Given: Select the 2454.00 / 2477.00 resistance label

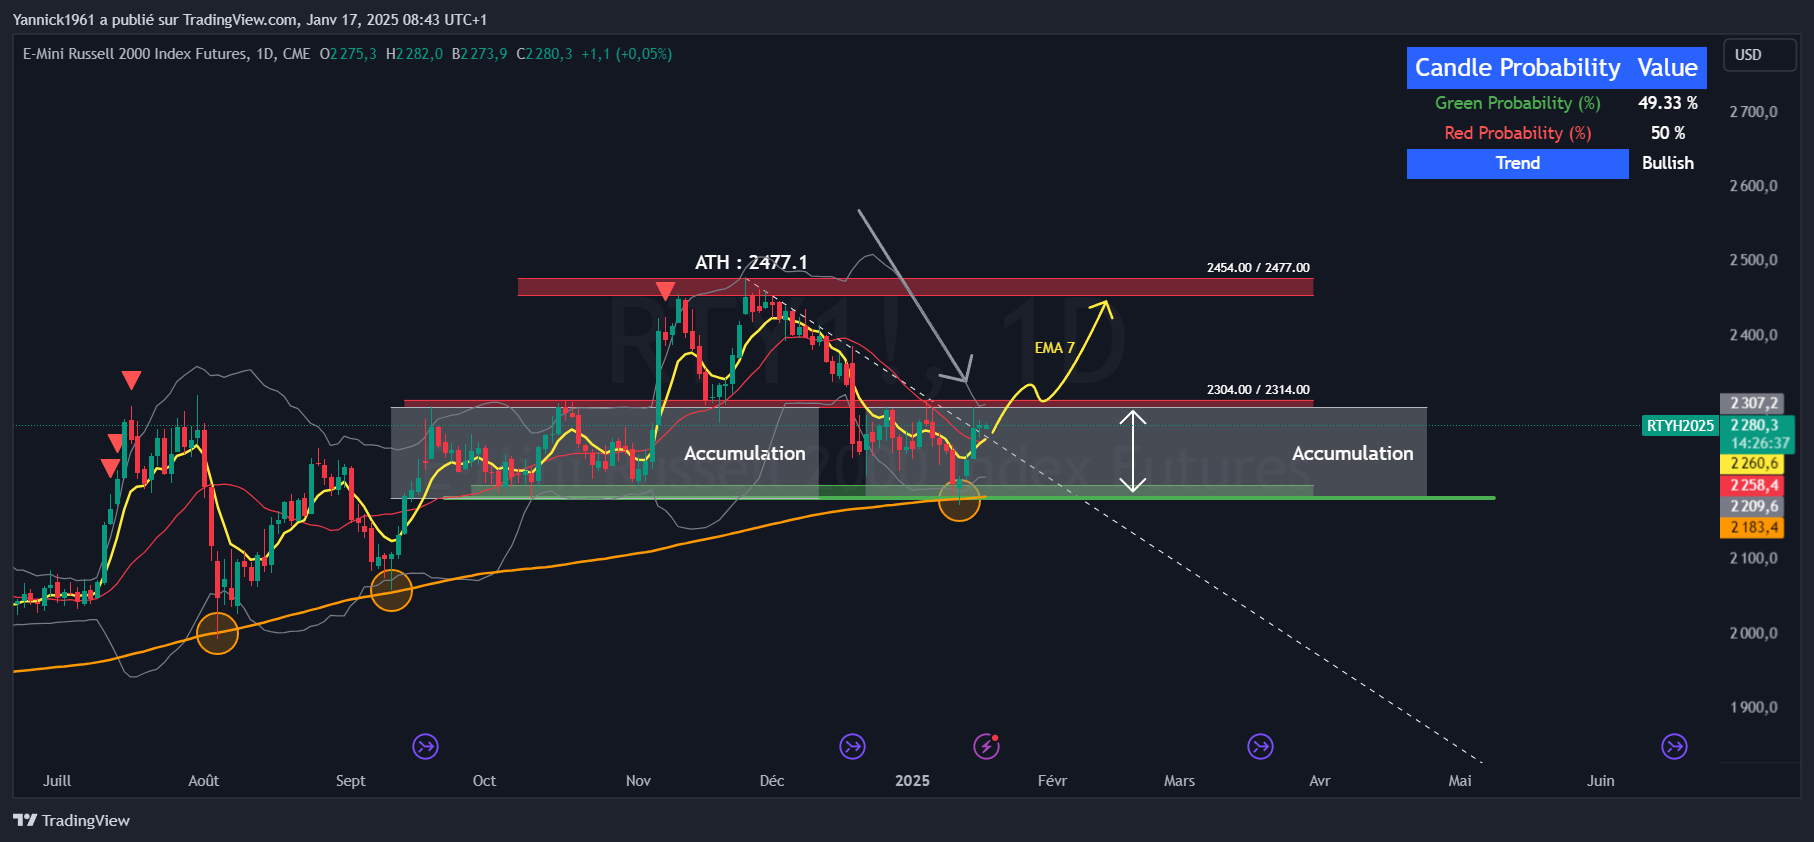Looking at the screenshot, I should point(1258,268).
